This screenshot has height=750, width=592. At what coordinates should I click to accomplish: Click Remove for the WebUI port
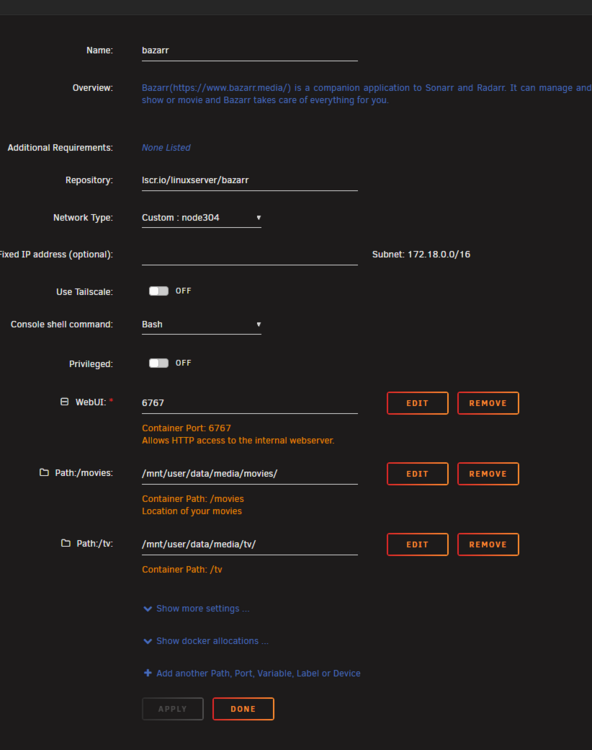point(488,403)
